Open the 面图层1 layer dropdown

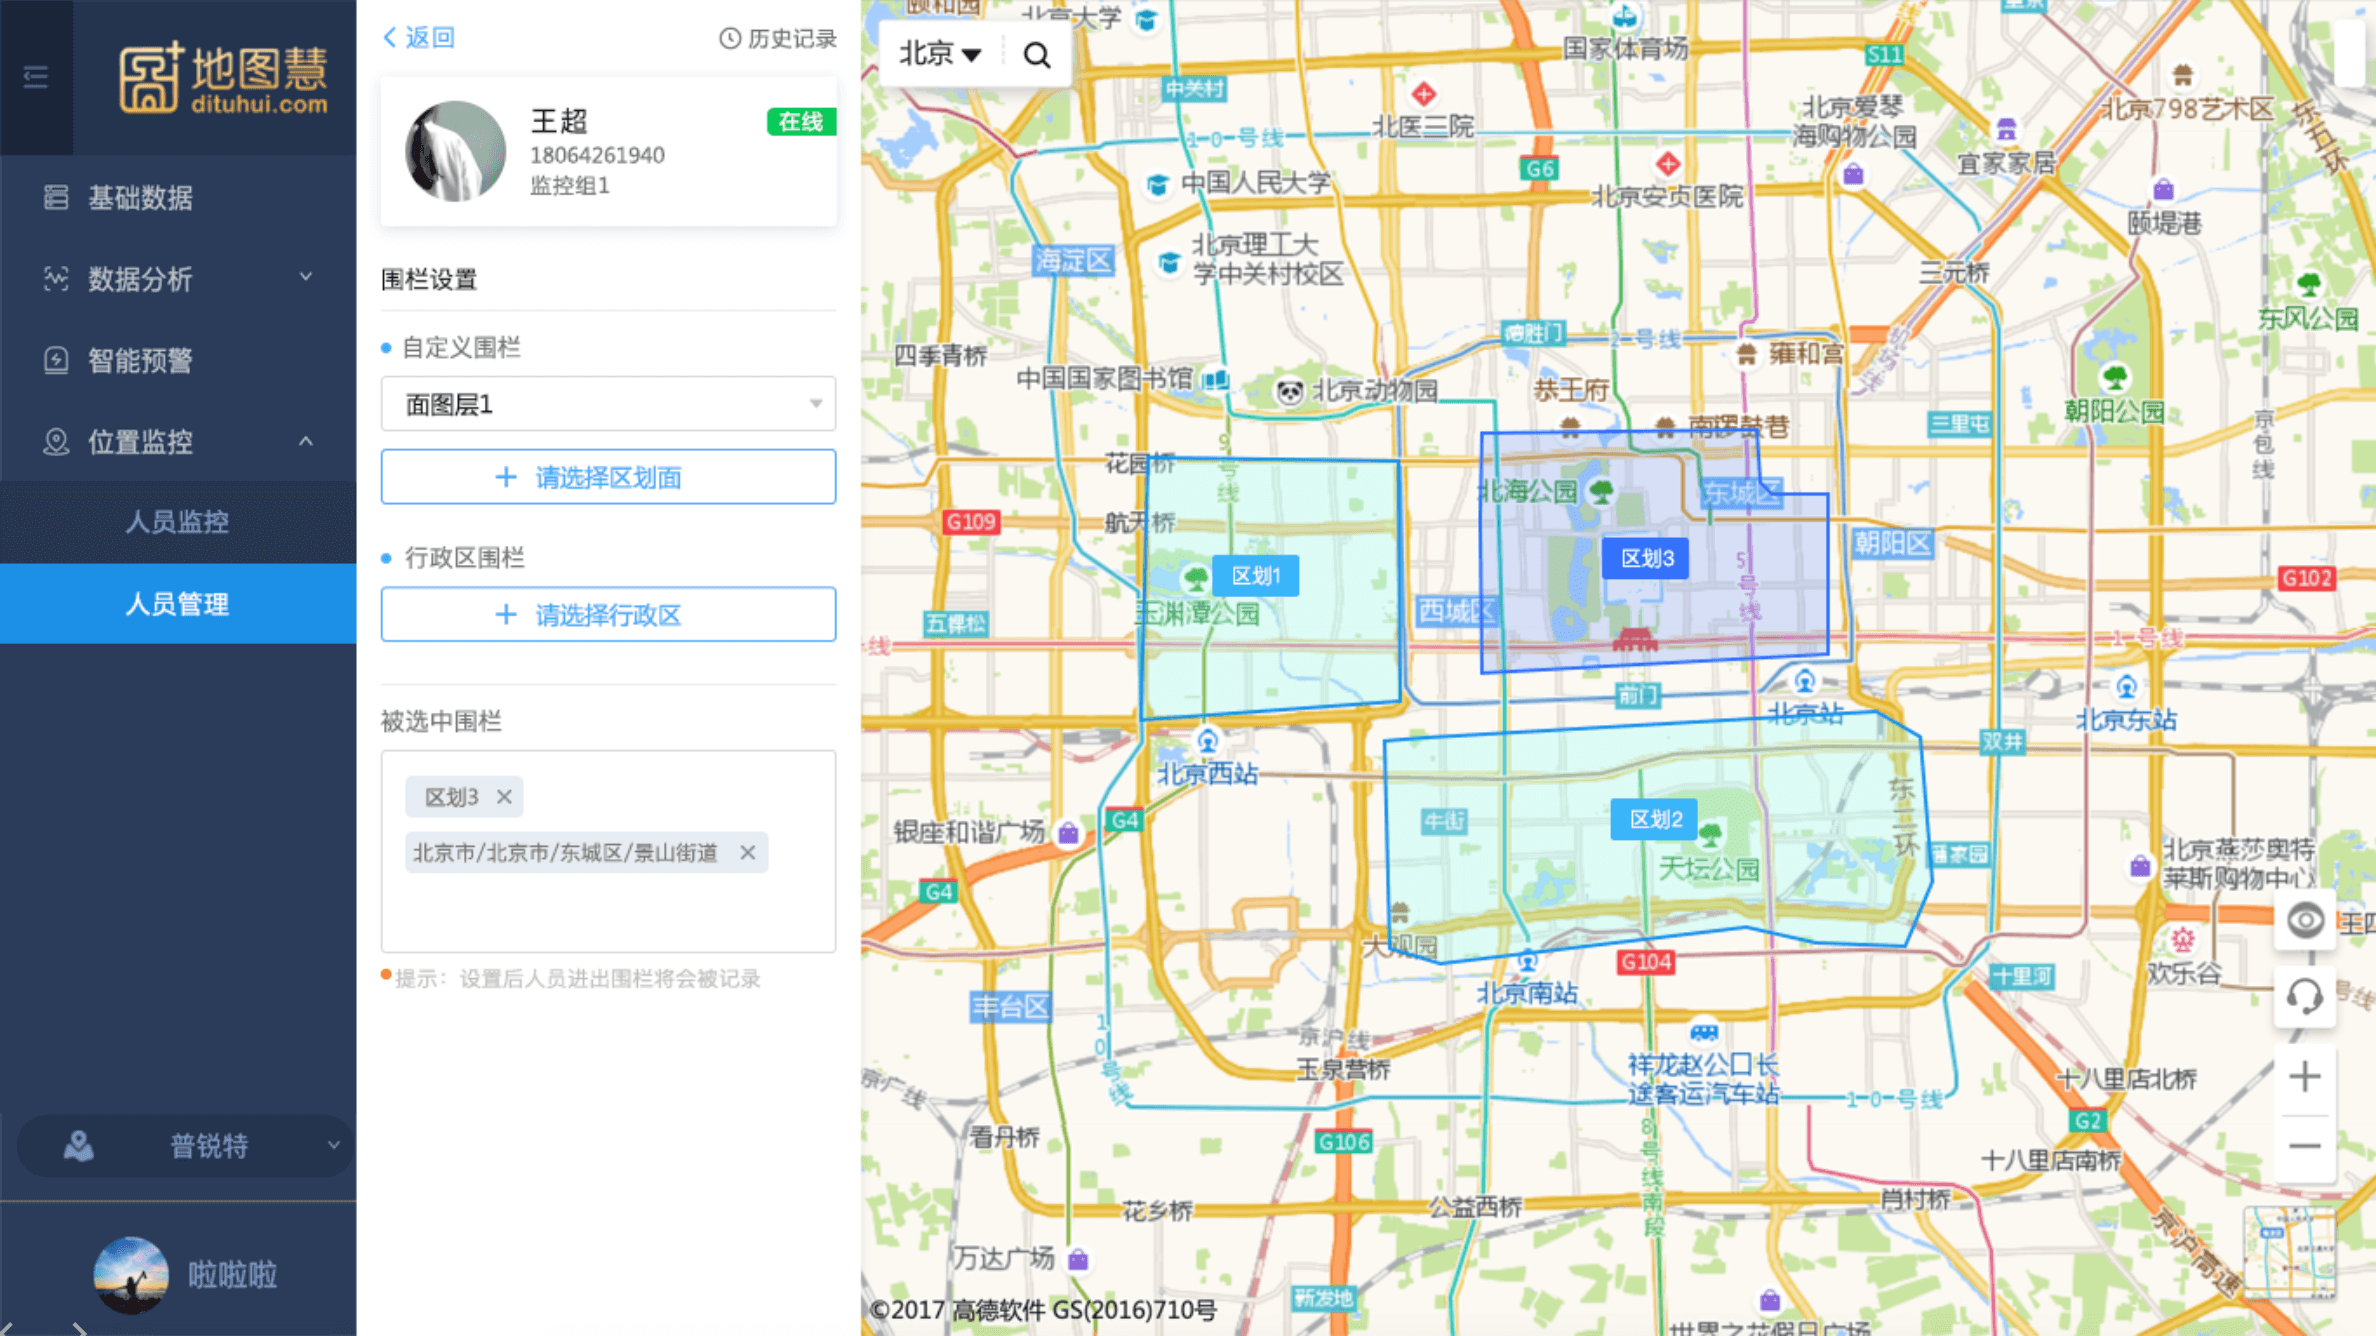[608, 404]
